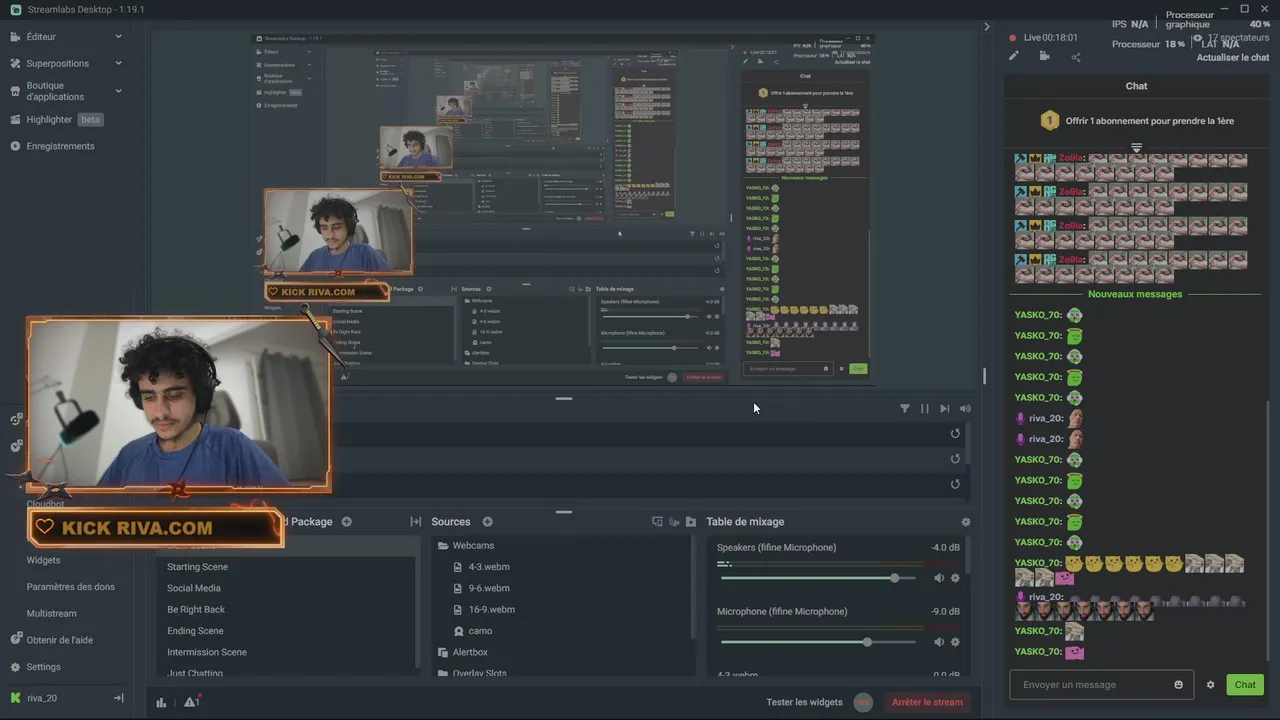Skip to next alert icon
Viewport: 1280px width, 720px height.
pos(944,408)
